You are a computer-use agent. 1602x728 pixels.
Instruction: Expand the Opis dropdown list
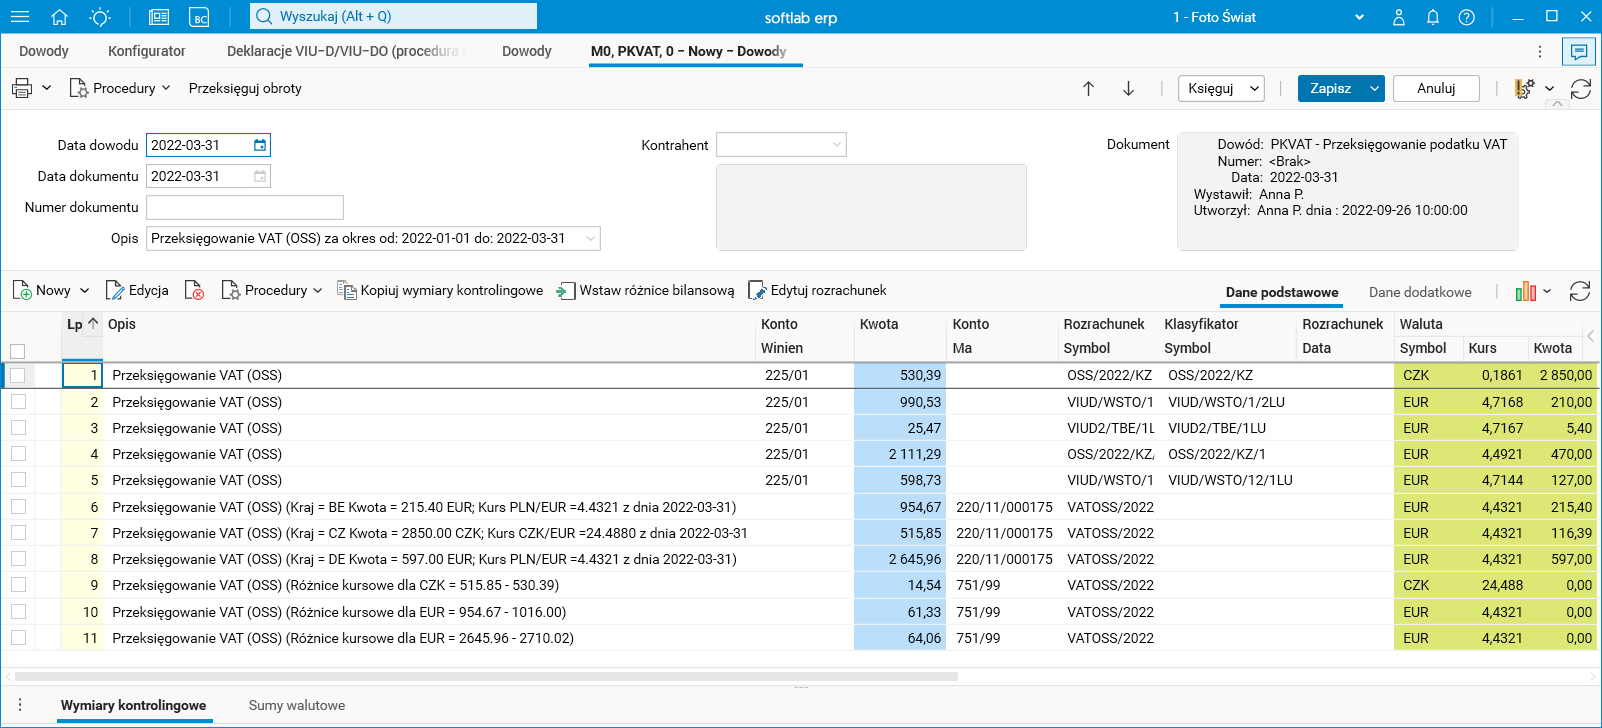[590, 238]
